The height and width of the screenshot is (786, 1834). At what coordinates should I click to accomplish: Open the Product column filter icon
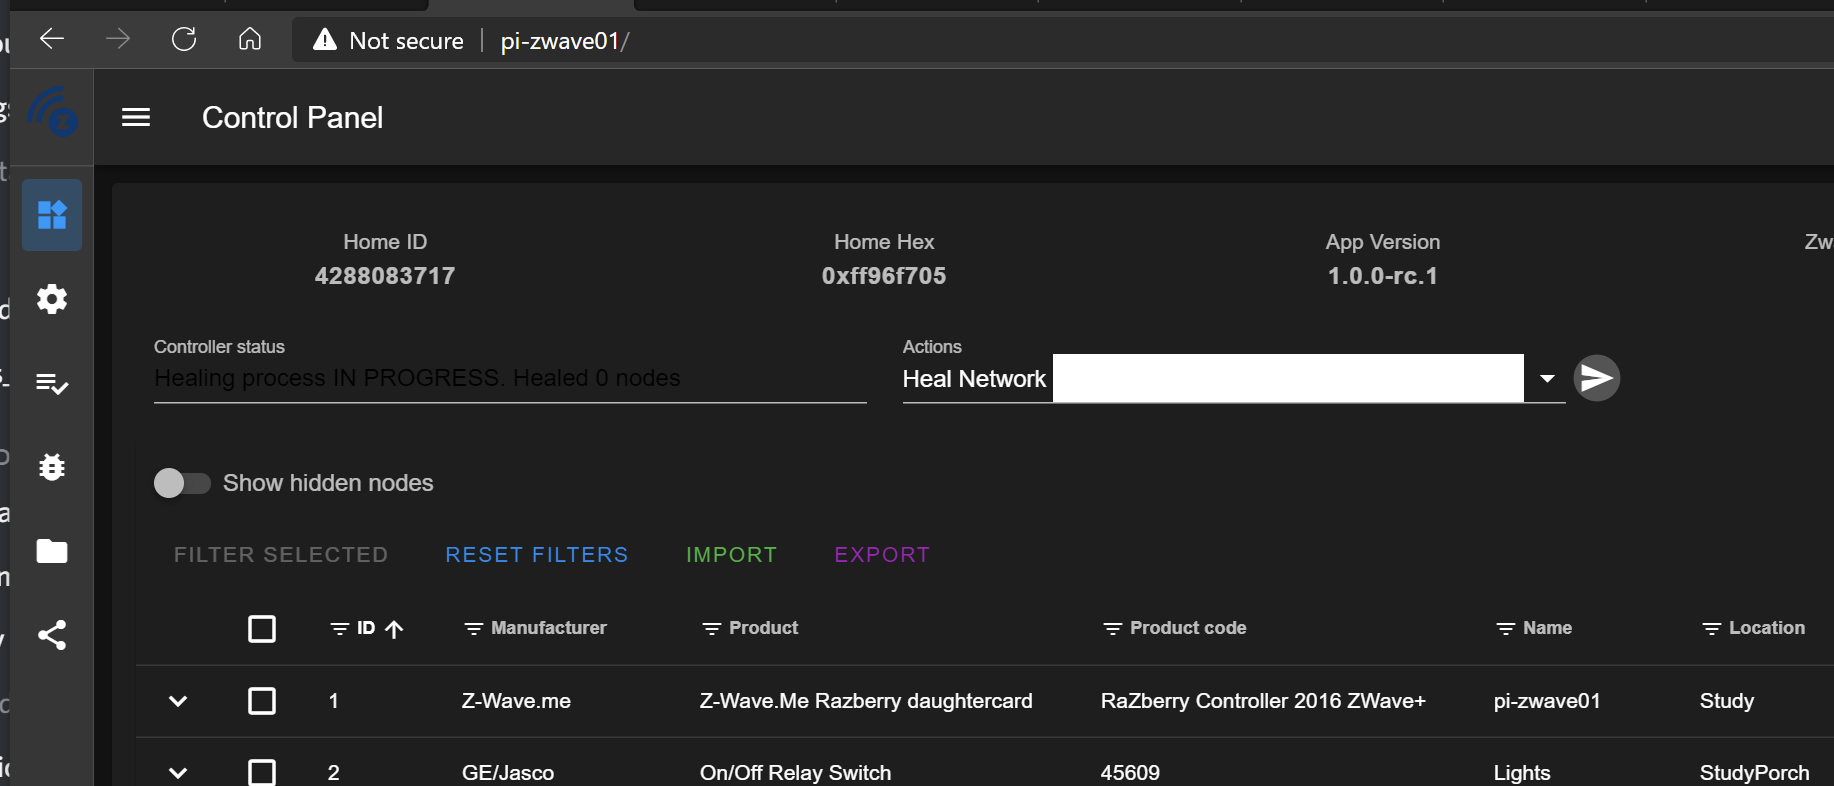pos(712,629)
